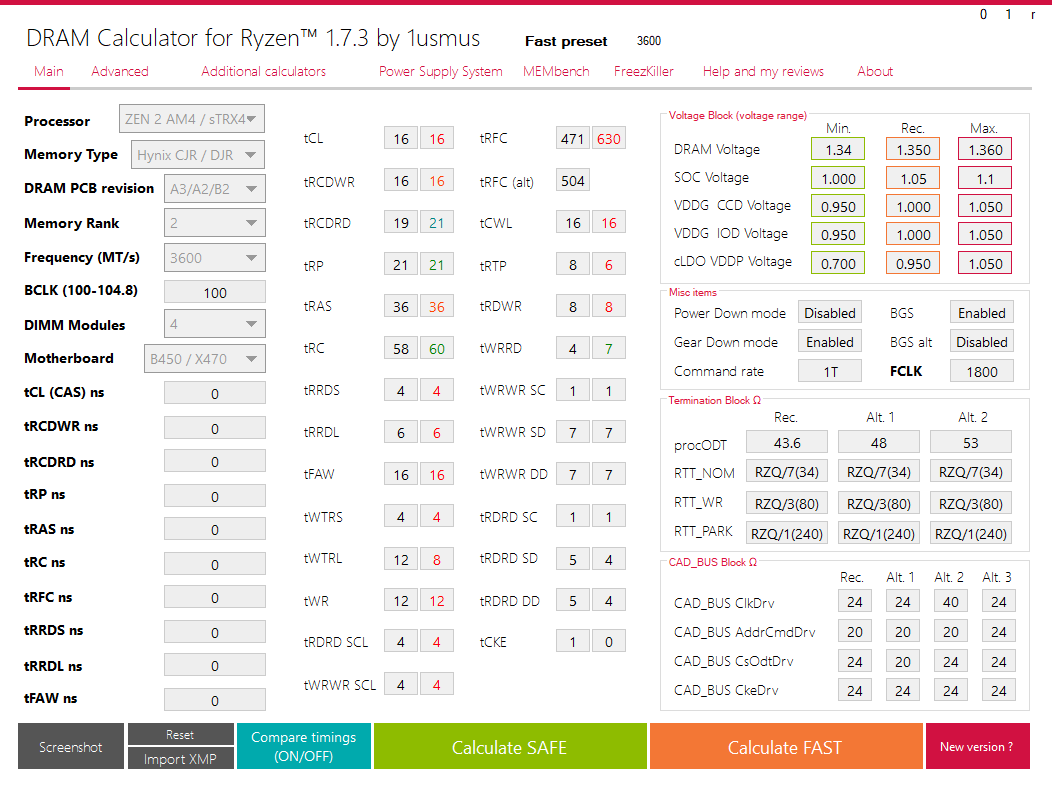Image resolution: width=1052 pixels, height=791 pixels.
Task: Click the BGS Enabled value box
Action: [982, 313]
